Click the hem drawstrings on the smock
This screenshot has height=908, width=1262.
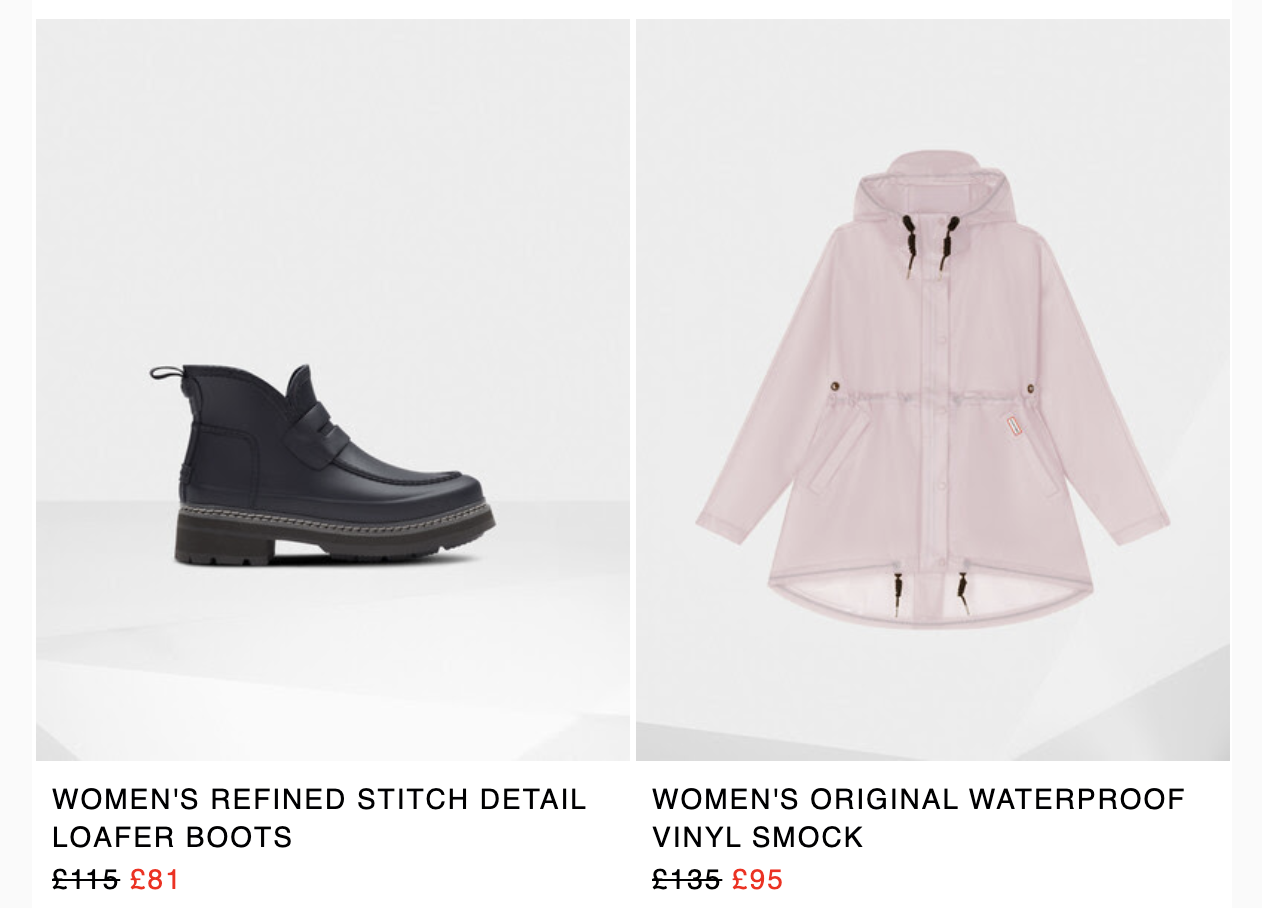pyautogui.click(x=931, y=591)
